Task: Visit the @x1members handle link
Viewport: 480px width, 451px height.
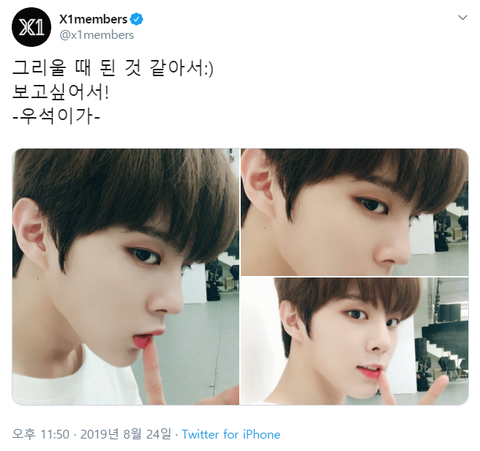Action: pyautogui.click(x=97, y=35)
